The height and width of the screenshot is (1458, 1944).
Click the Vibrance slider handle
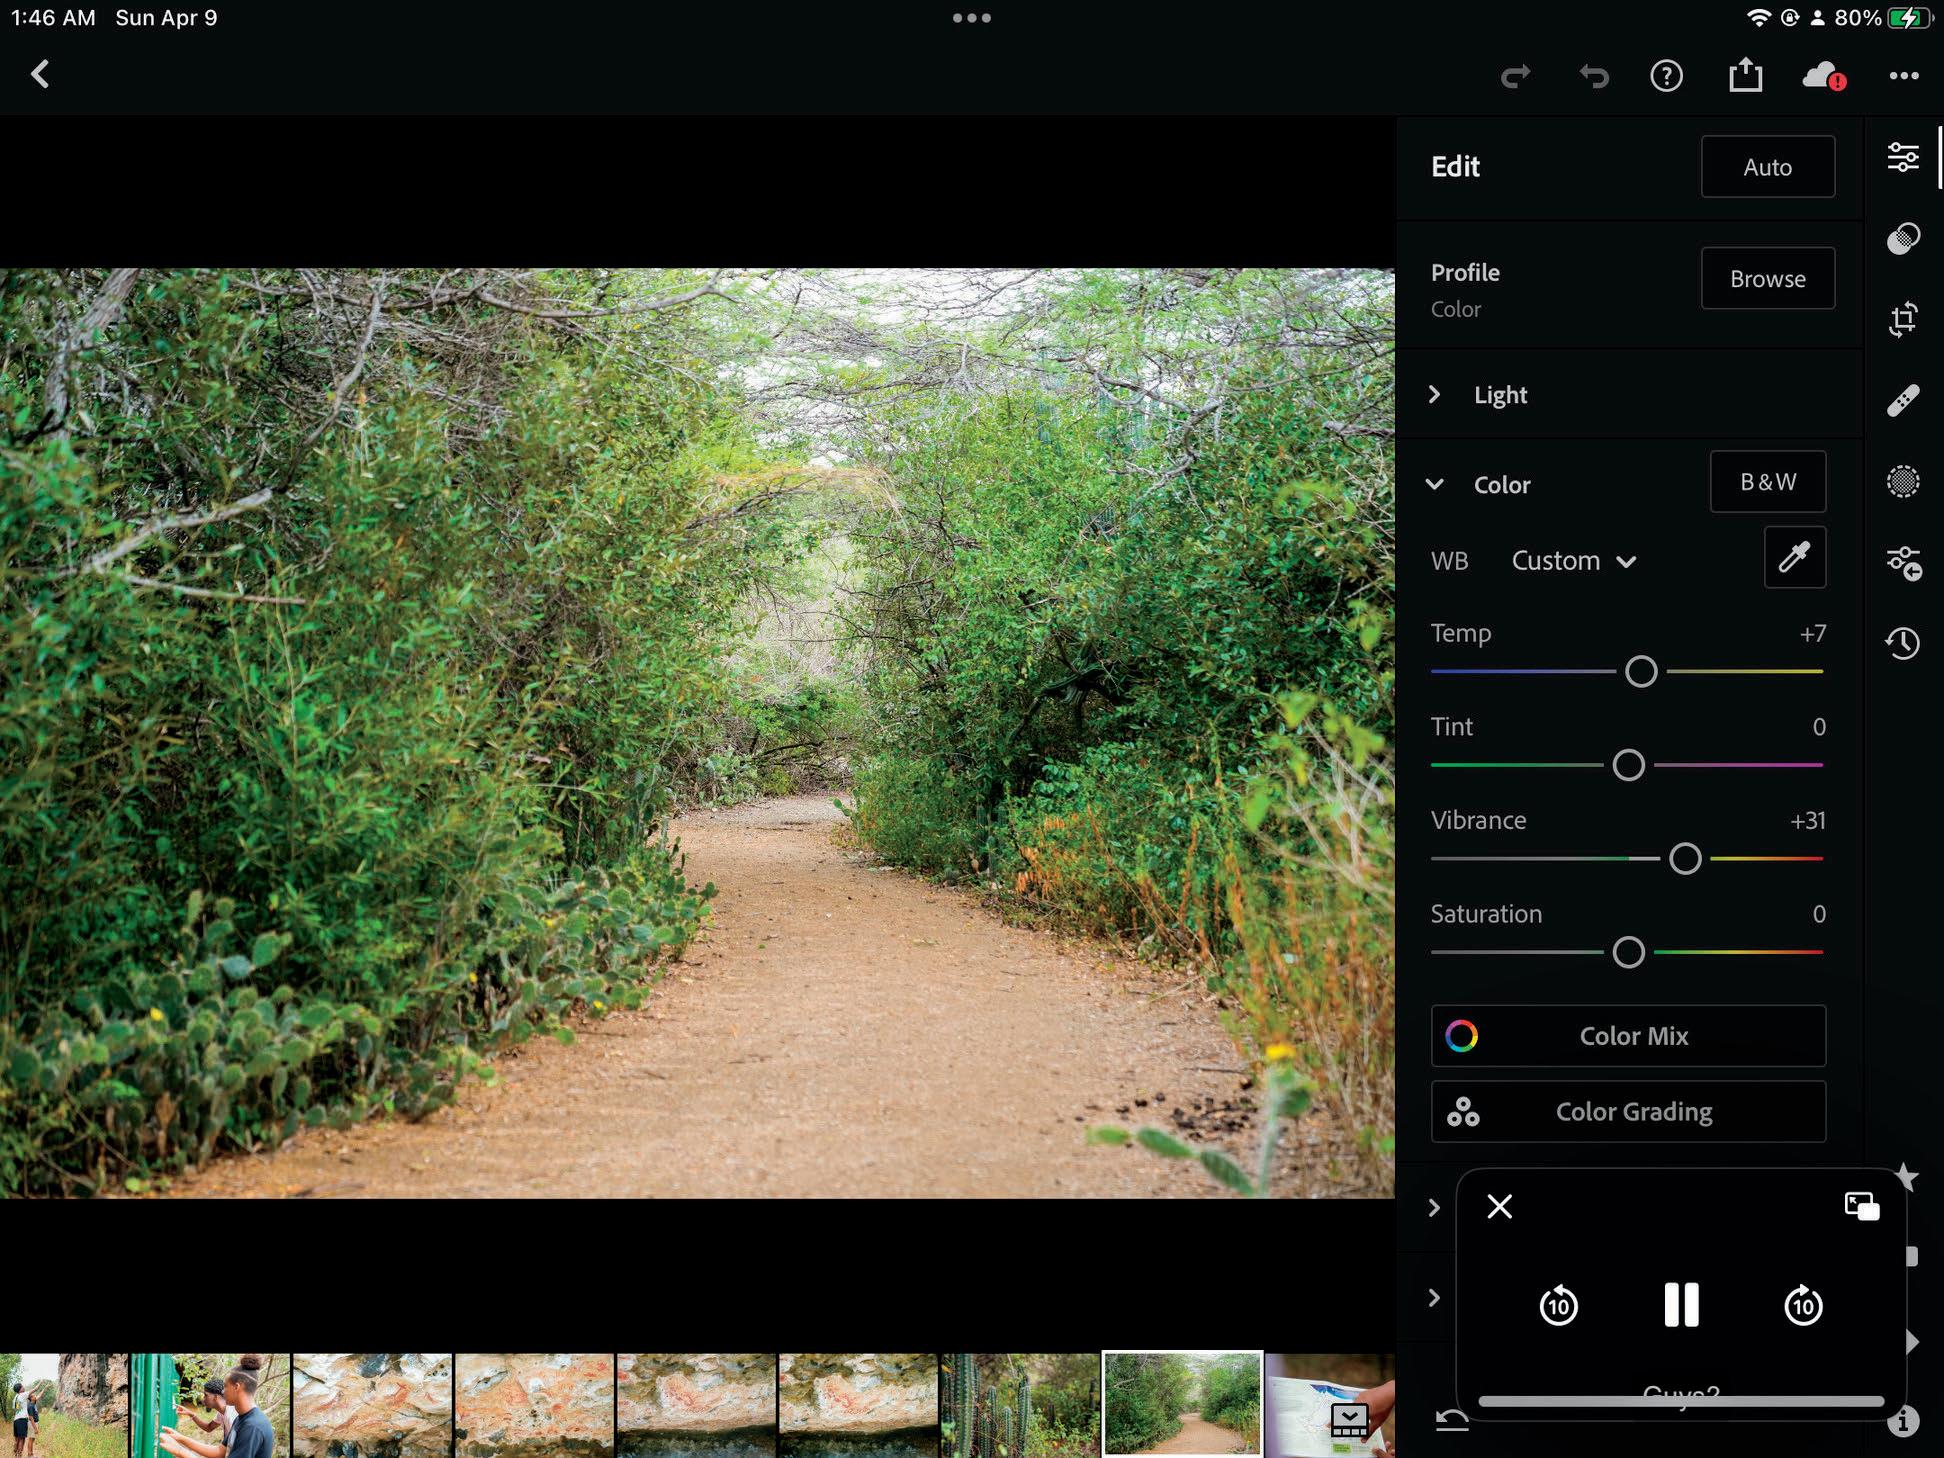point(1685,859)
